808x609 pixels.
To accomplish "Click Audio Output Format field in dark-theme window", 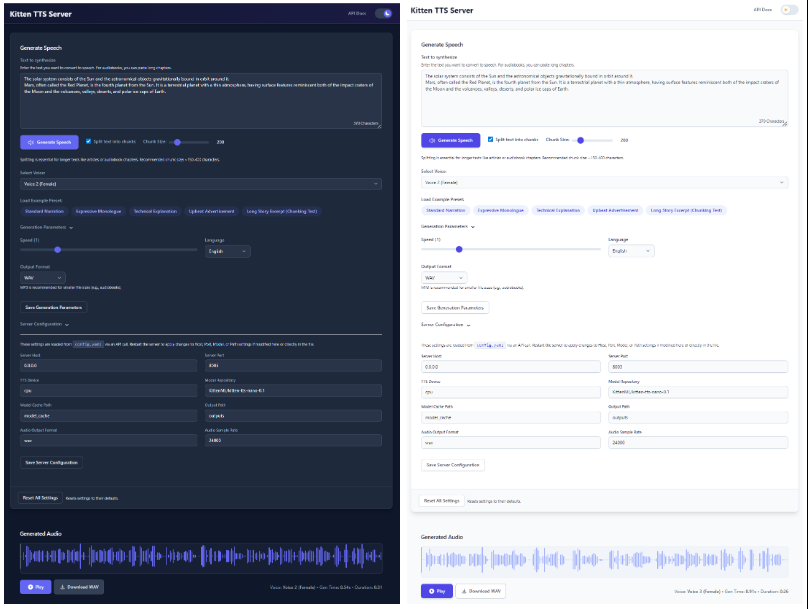I will click(108, 441).
